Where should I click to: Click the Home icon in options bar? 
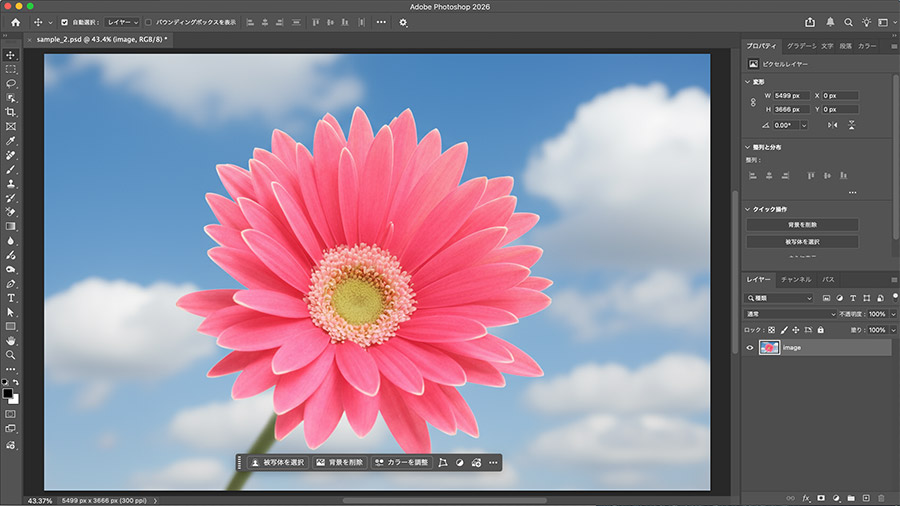coord(15,22)
